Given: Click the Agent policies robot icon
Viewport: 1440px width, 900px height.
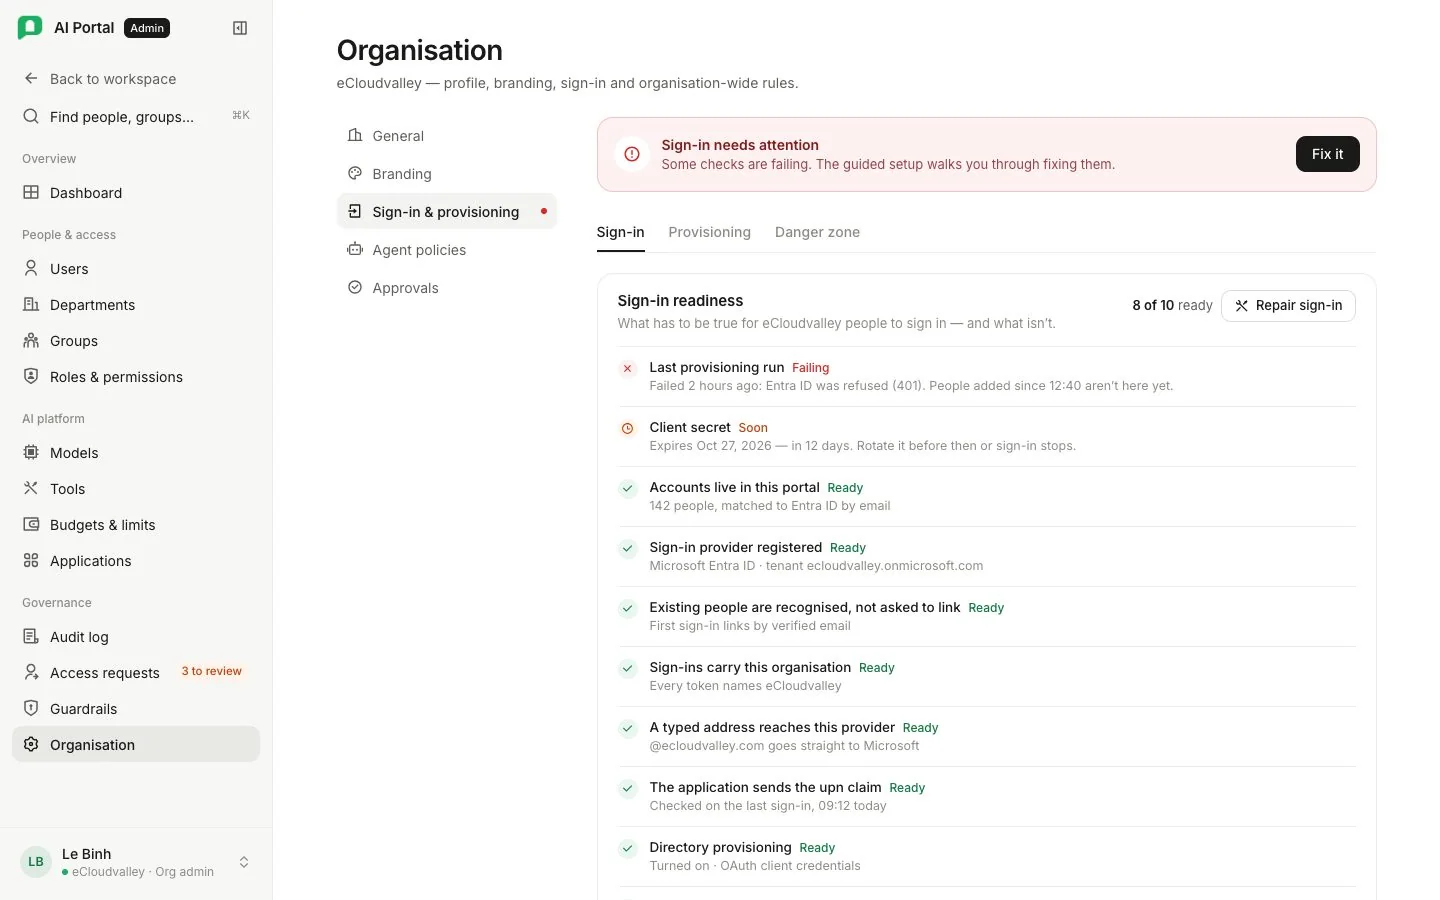Looking at the screenshot, I should point(355,249).
